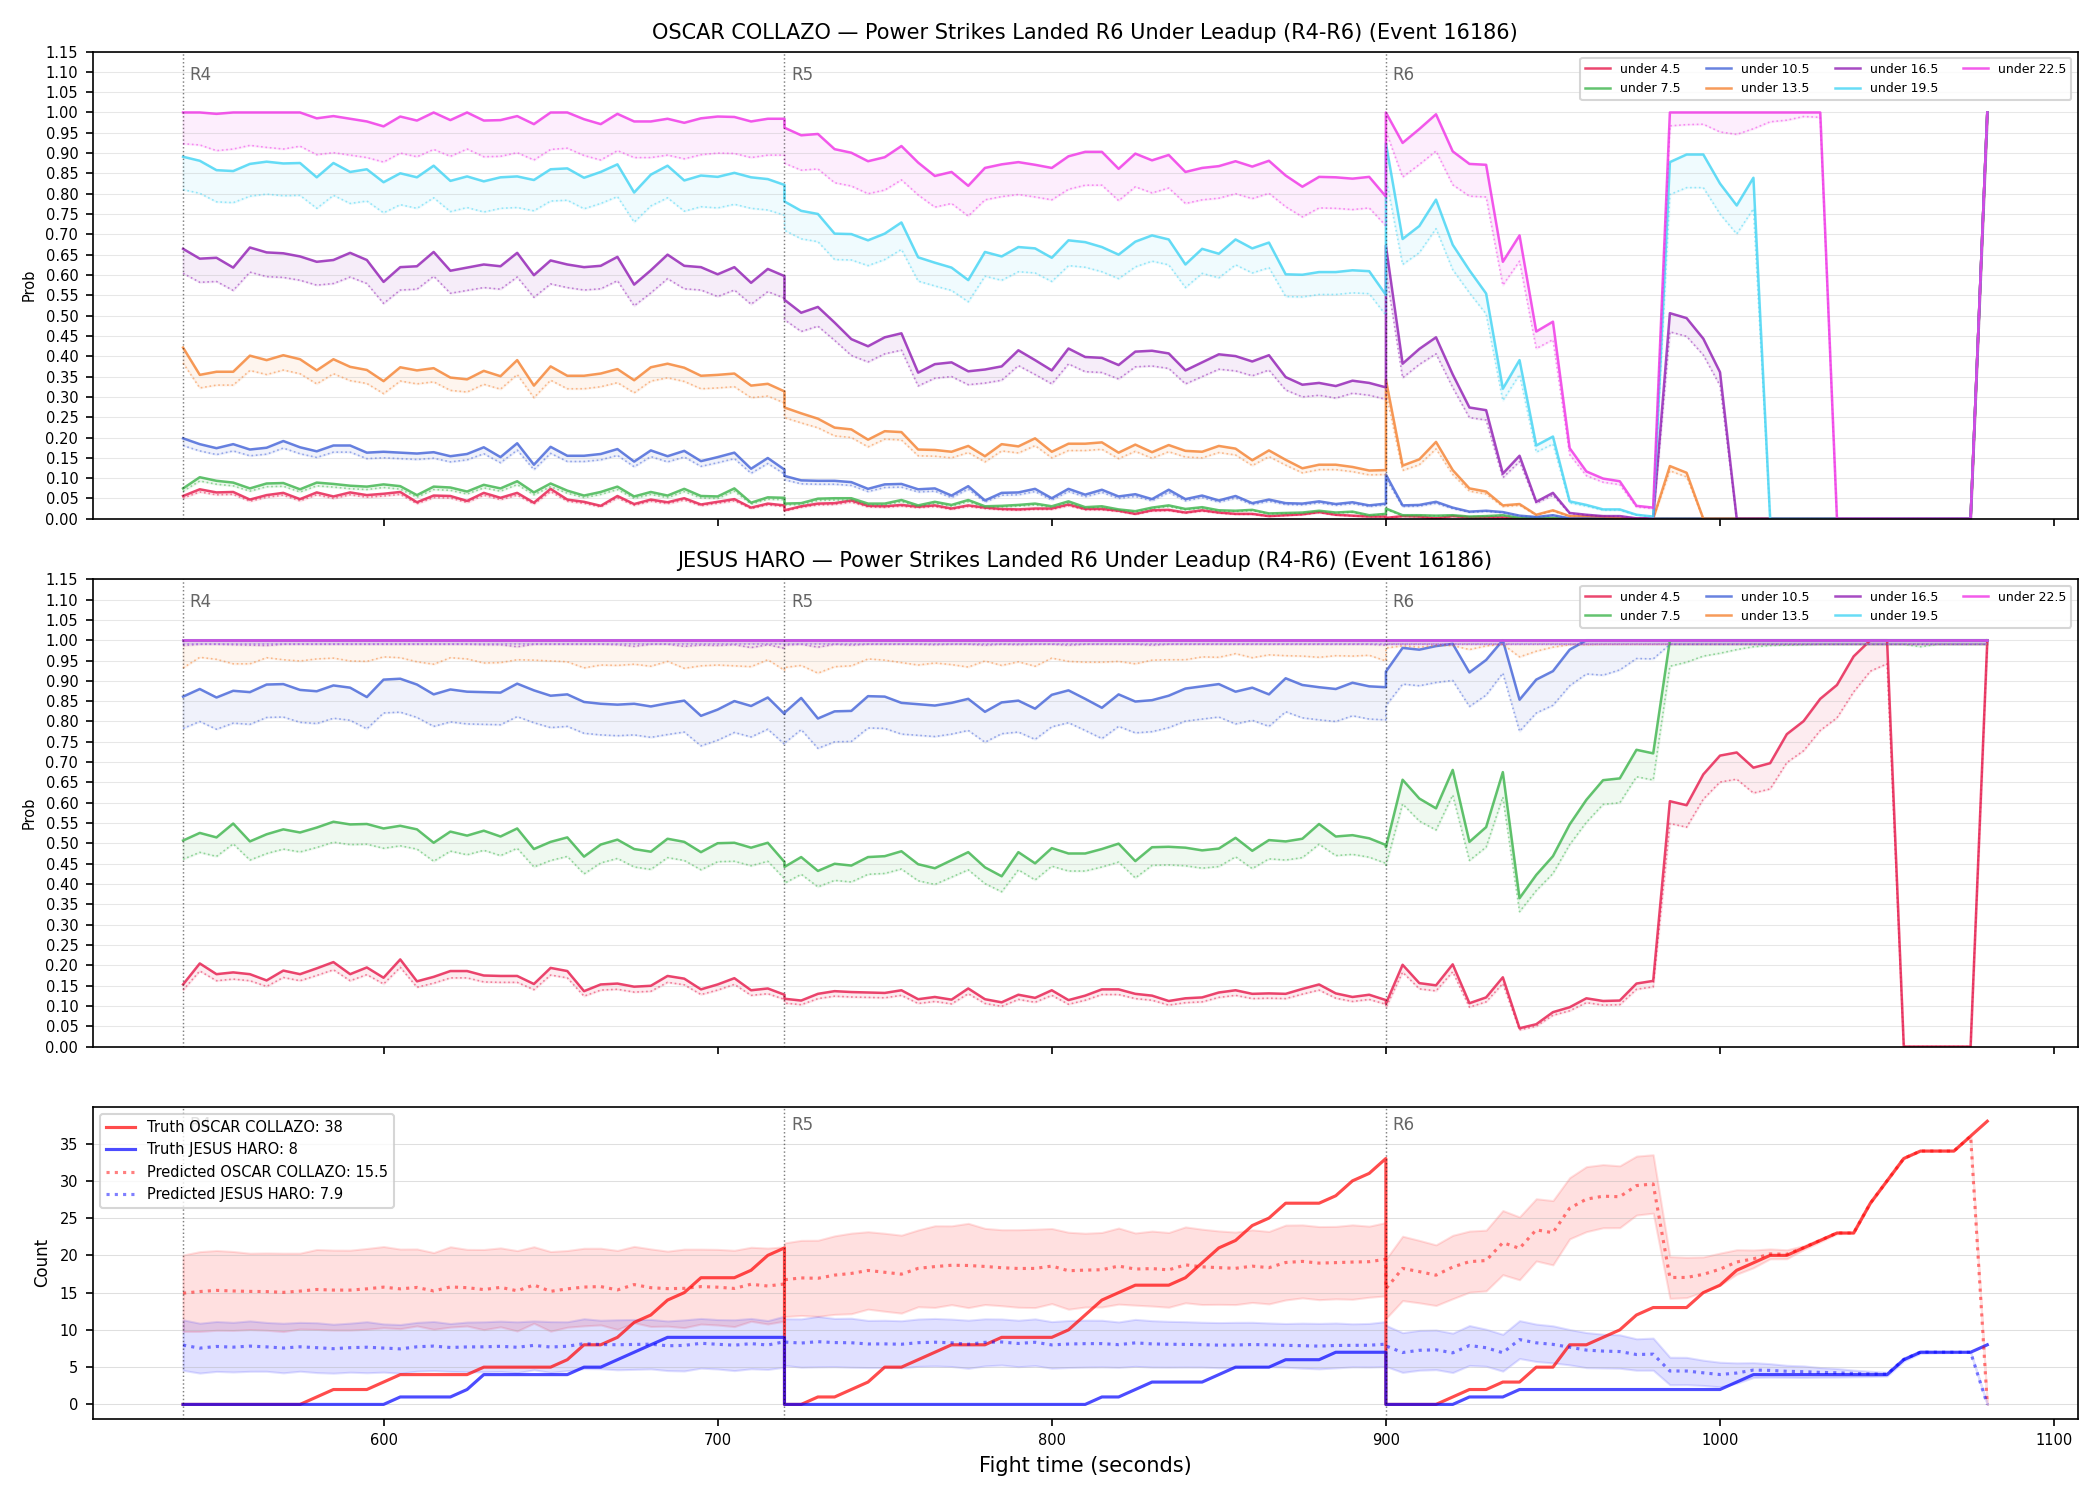Click the 1.00 y-tick in Haro chart
The height and width of the screenshot is (1500, 2100).
click(x=62, y=641)
